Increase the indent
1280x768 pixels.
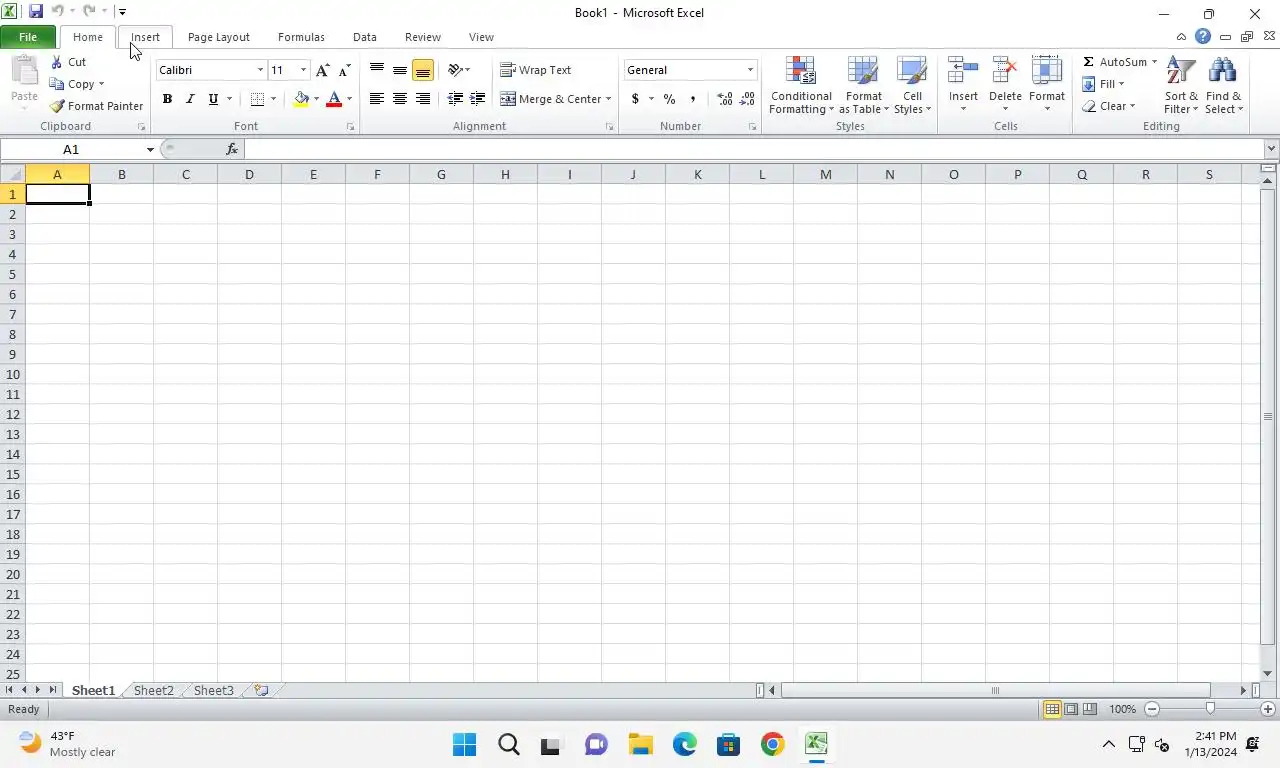478,99
